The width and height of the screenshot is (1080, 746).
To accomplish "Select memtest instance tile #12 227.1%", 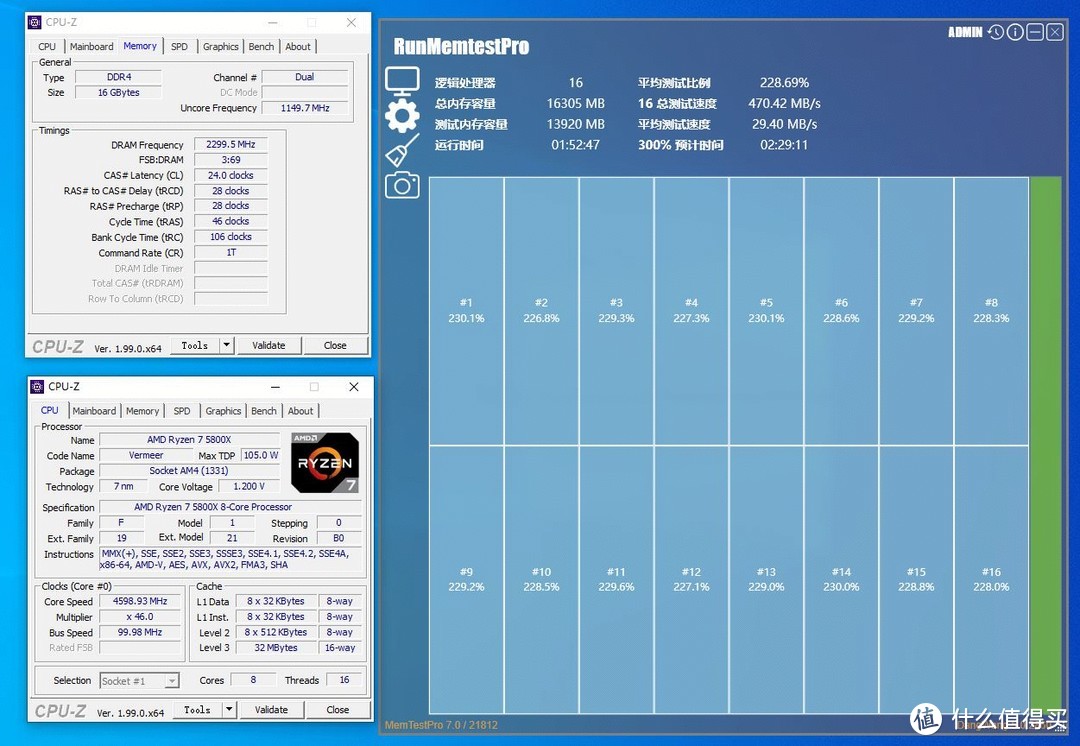I will 692,579.
